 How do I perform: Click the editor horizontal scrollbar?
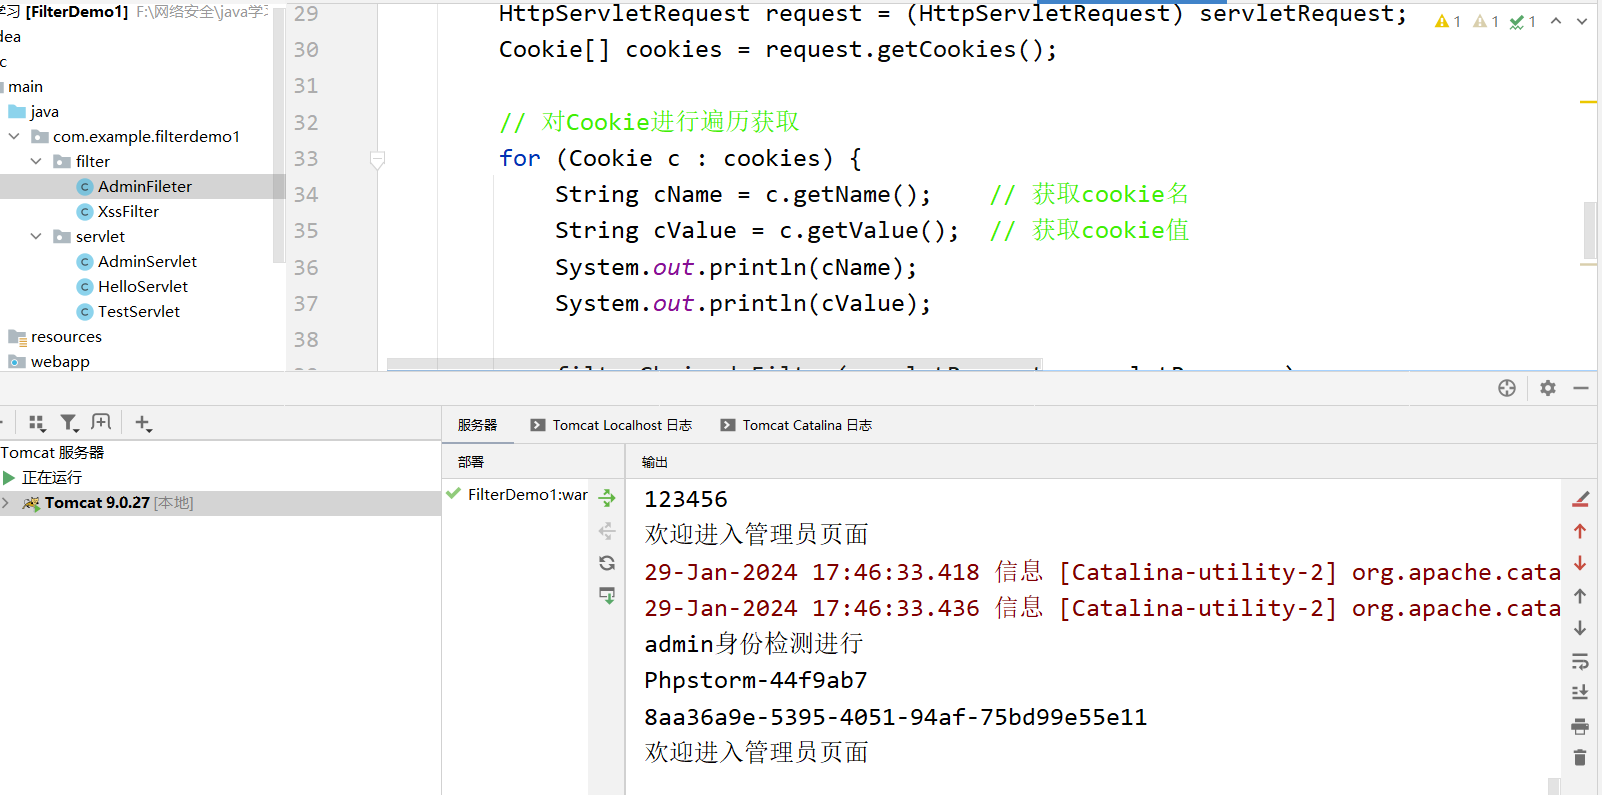[x=715, y=364]
